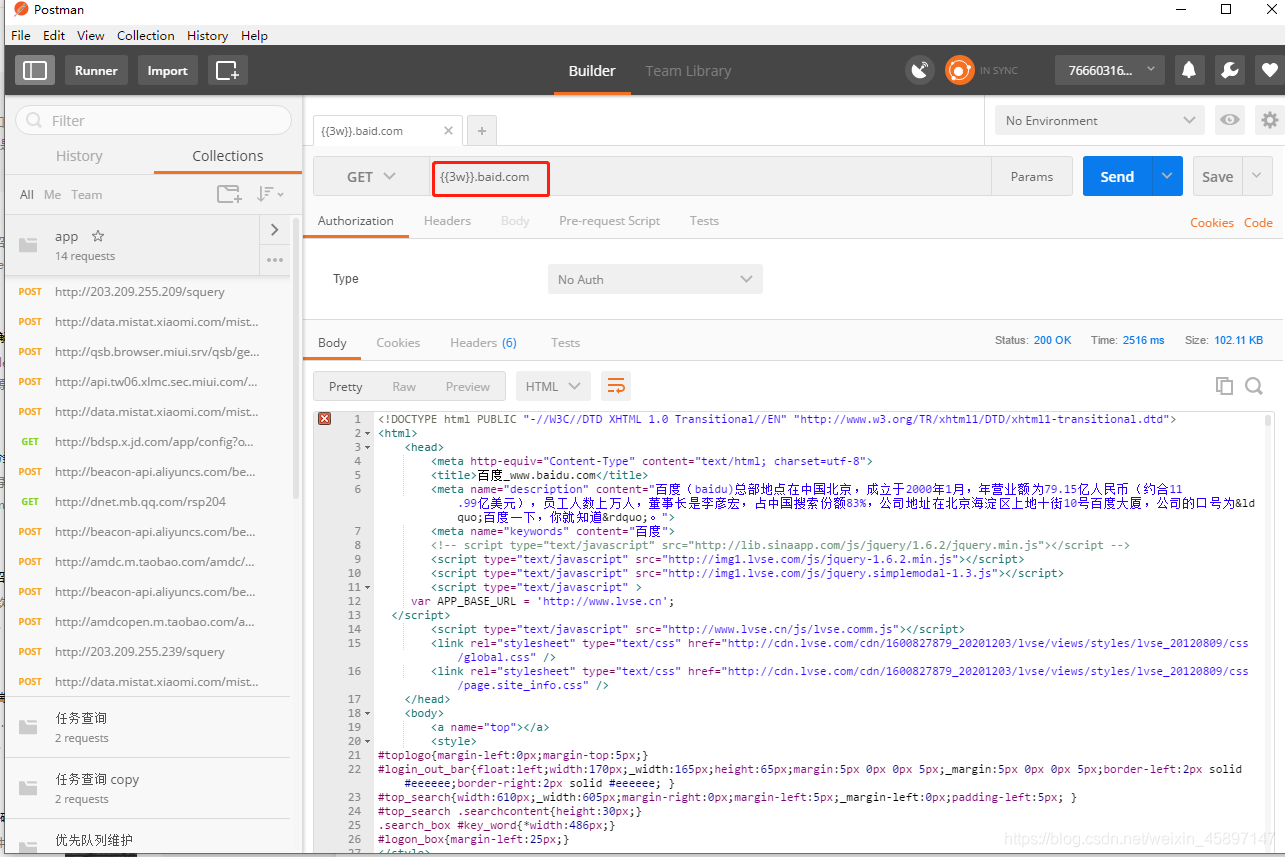Click the 任务查询 collection folder icon
The width and height of the screenshot is (1285, 857).
[28, 727]
